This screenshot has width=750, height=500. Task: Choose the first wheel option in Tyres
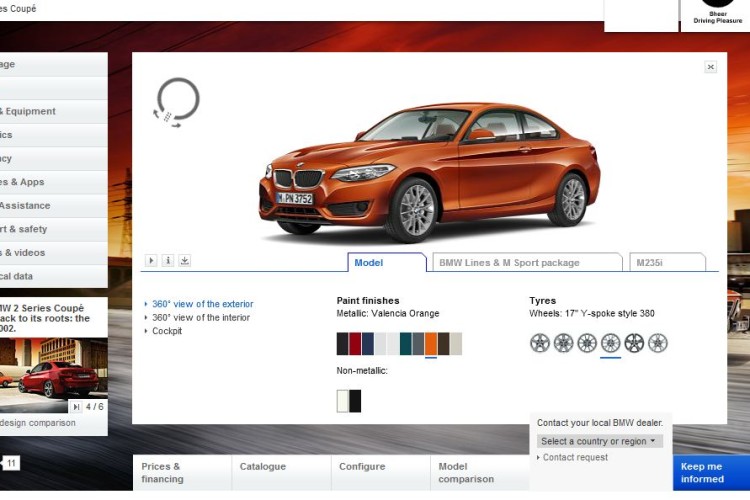coord(540,343)
